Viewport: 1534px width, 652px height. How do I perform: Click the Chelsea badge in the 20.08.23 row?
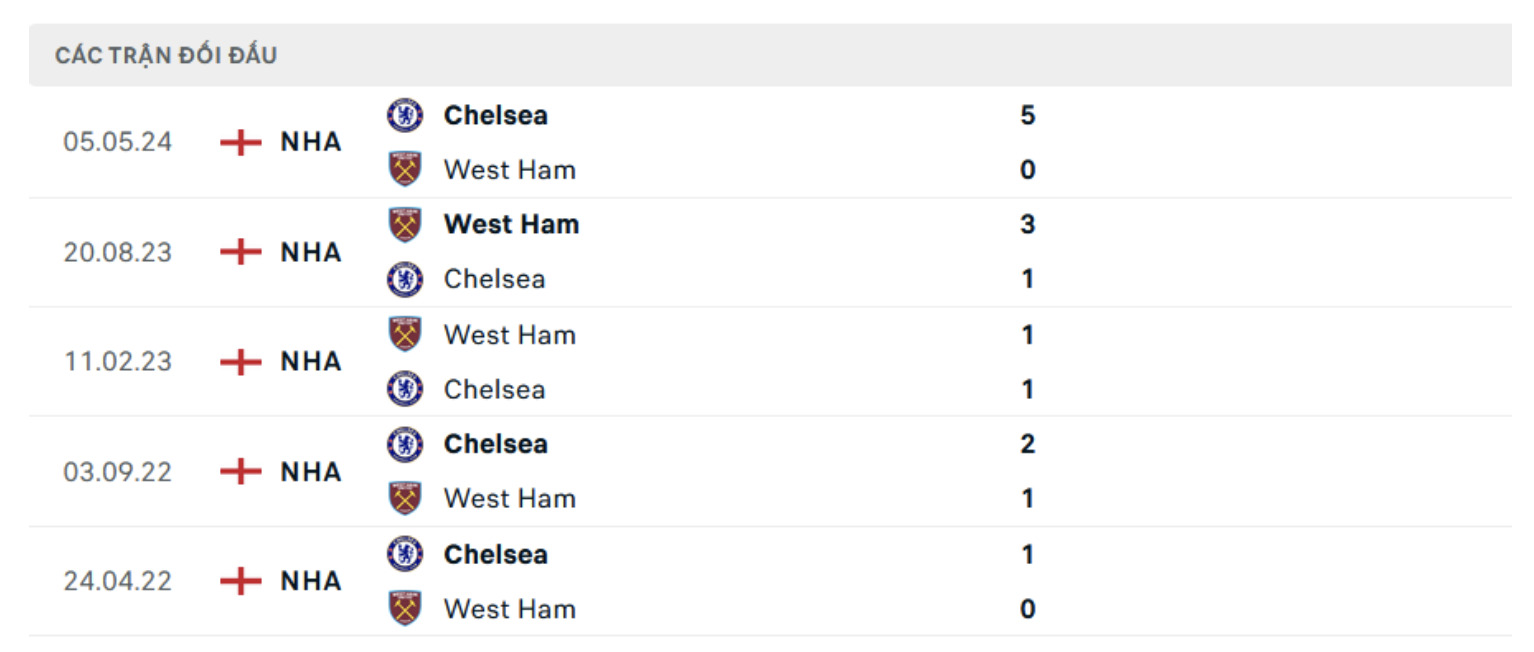tap(406, 278)
